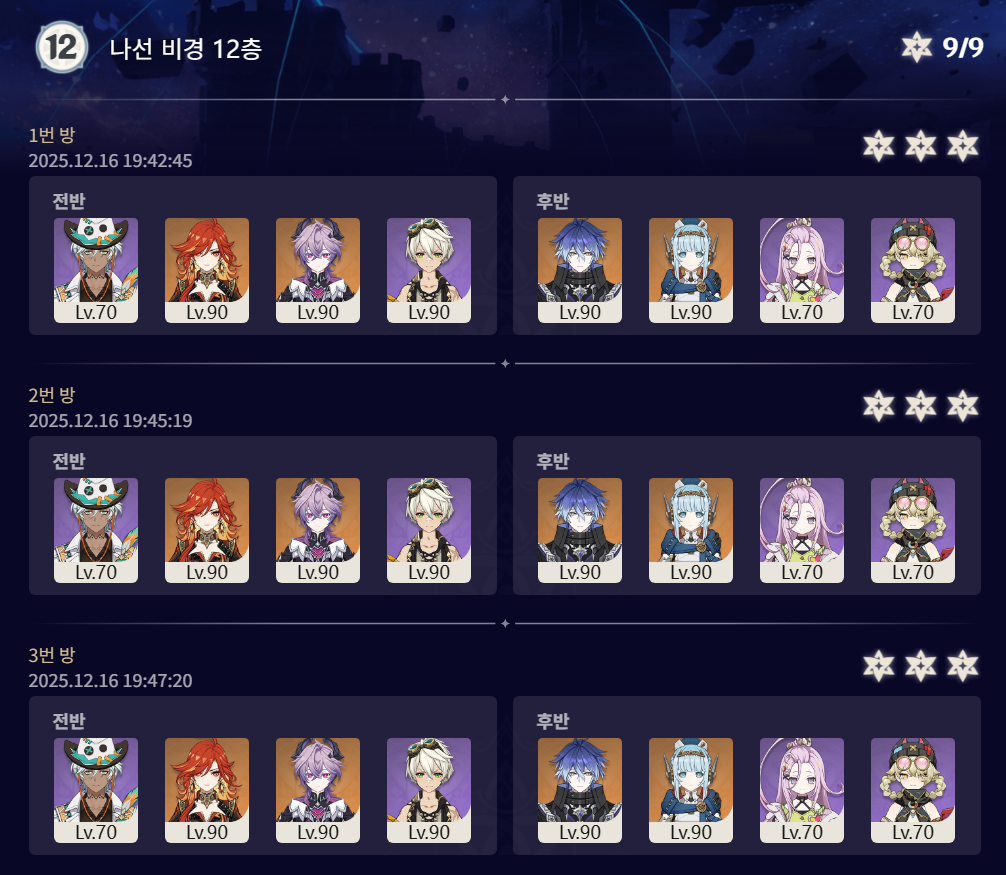Click middle star of Room 3 rating

click(921, 665)
